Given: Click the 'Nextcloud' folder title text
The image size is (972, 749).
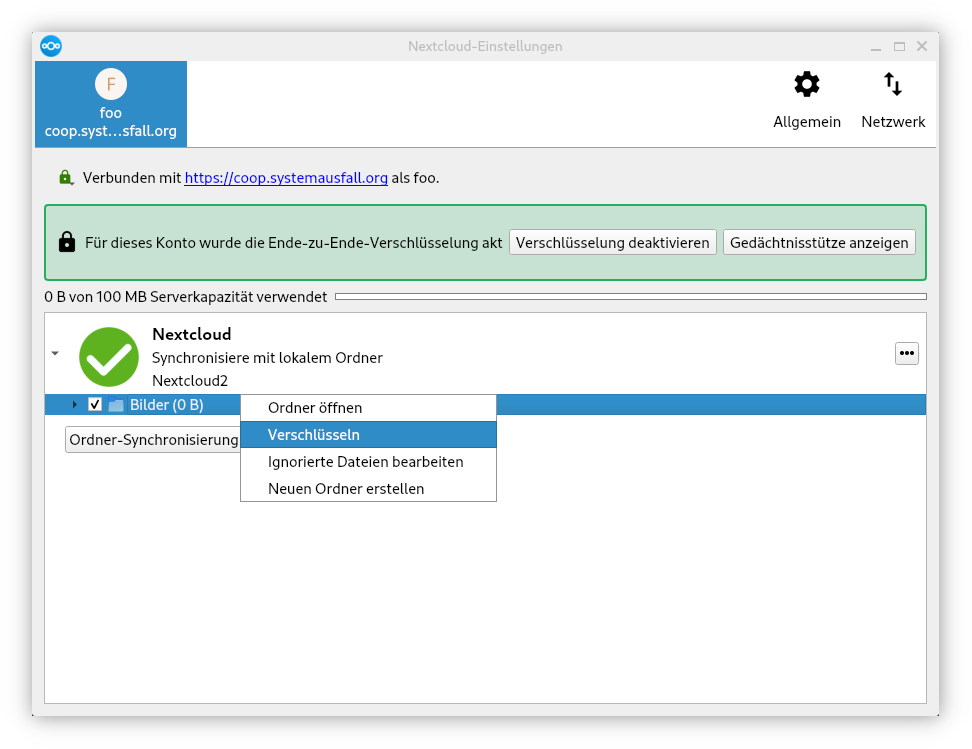Looking at the screenshot, I should (192, 334).
